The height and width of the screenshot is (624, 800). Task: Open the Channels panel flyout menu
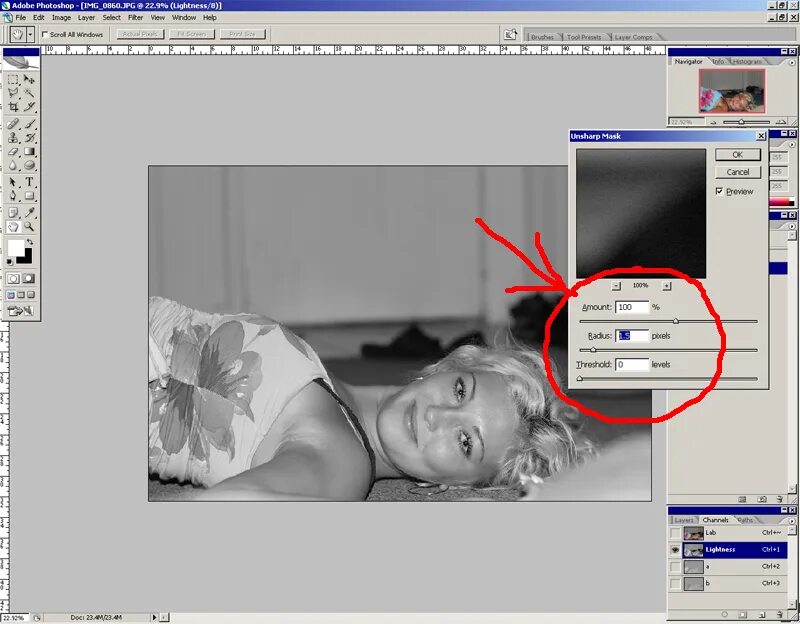tap(791, 521)
